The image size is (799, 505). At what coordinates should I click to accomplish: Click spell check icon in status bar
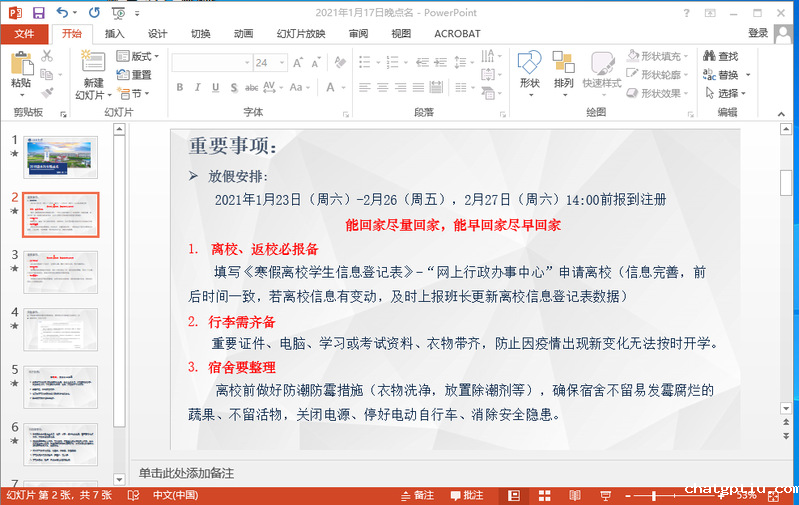pyautogui.click(x=133, y=495)
